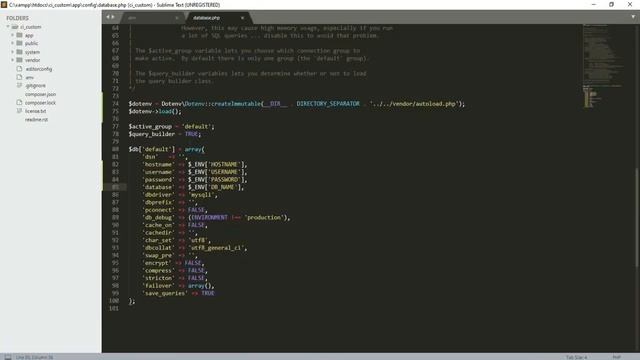Click the system folder icon

[x=19, y=52]
